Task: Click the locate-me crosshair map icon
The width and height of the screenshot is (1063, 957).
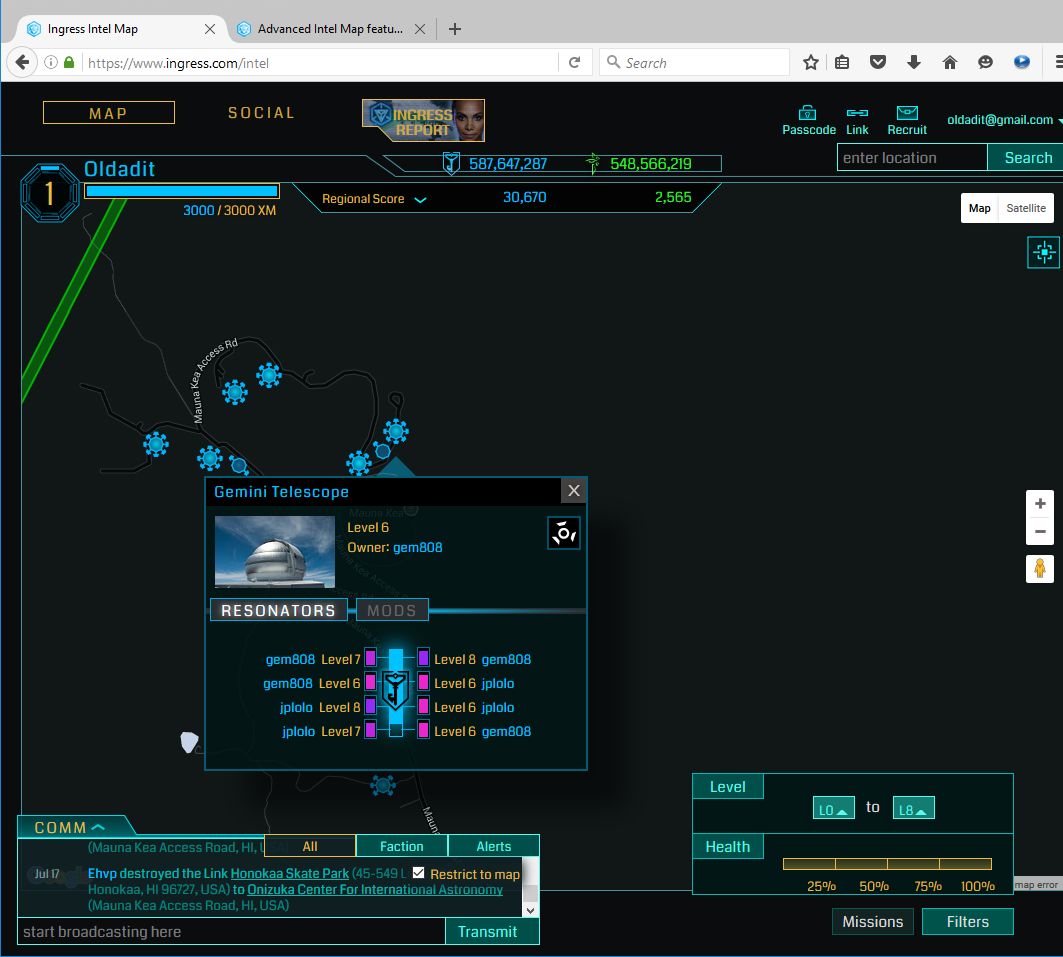Action: (x=1043, y=253)
